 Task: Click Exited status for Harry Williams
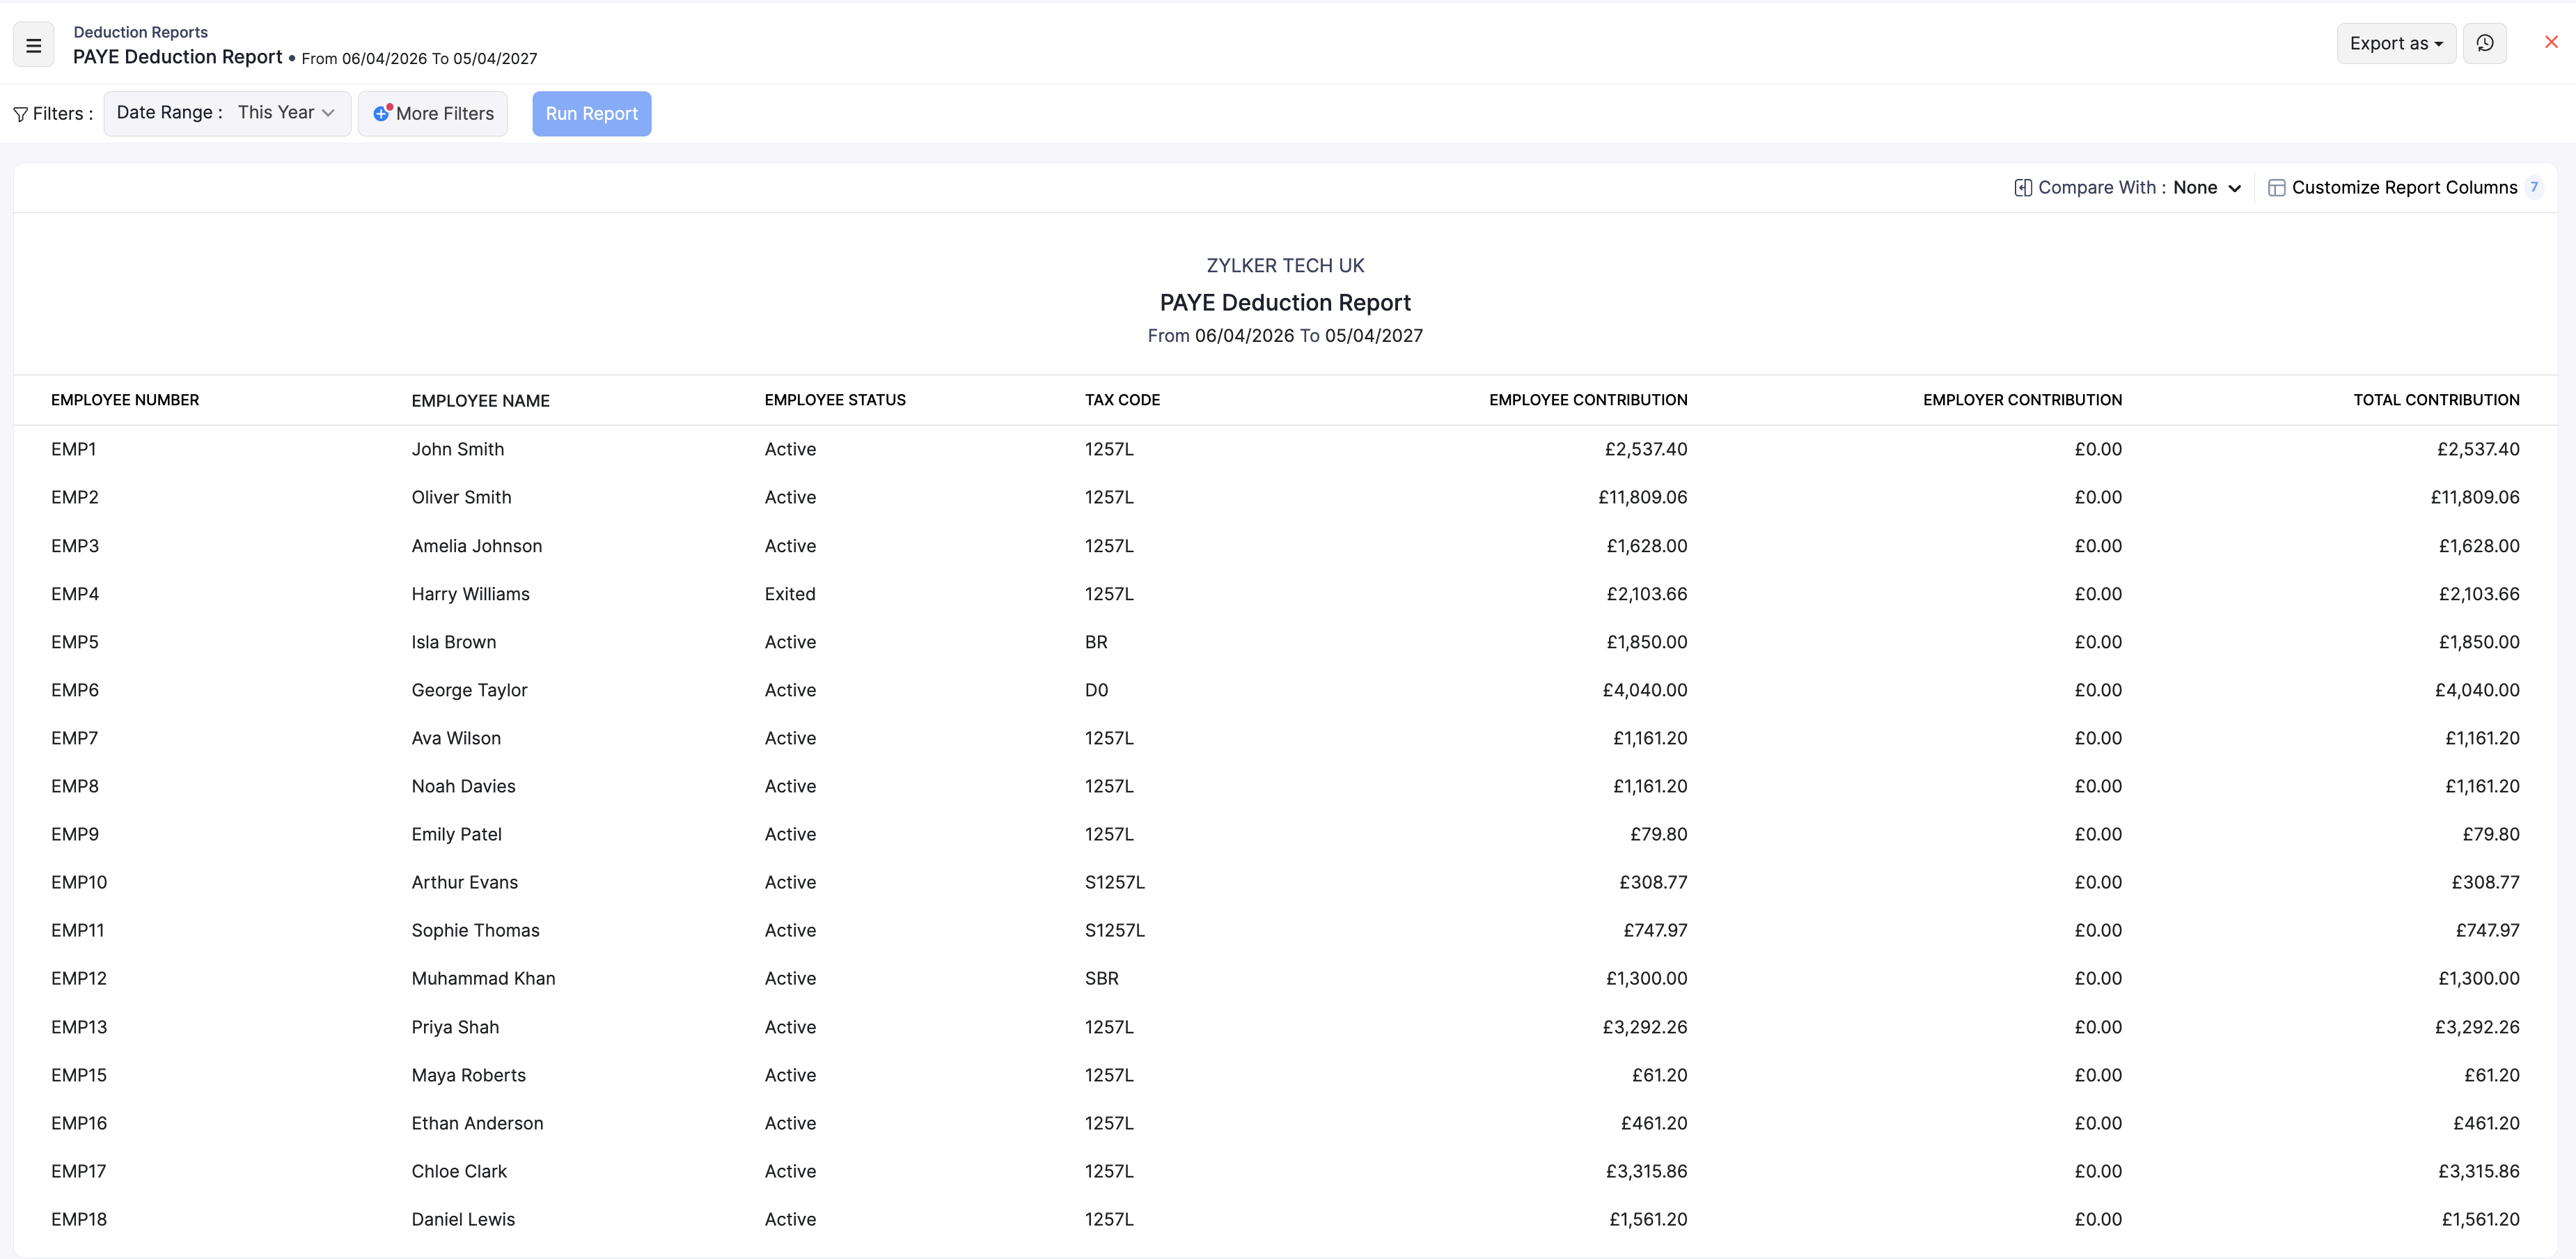(790, 594)
